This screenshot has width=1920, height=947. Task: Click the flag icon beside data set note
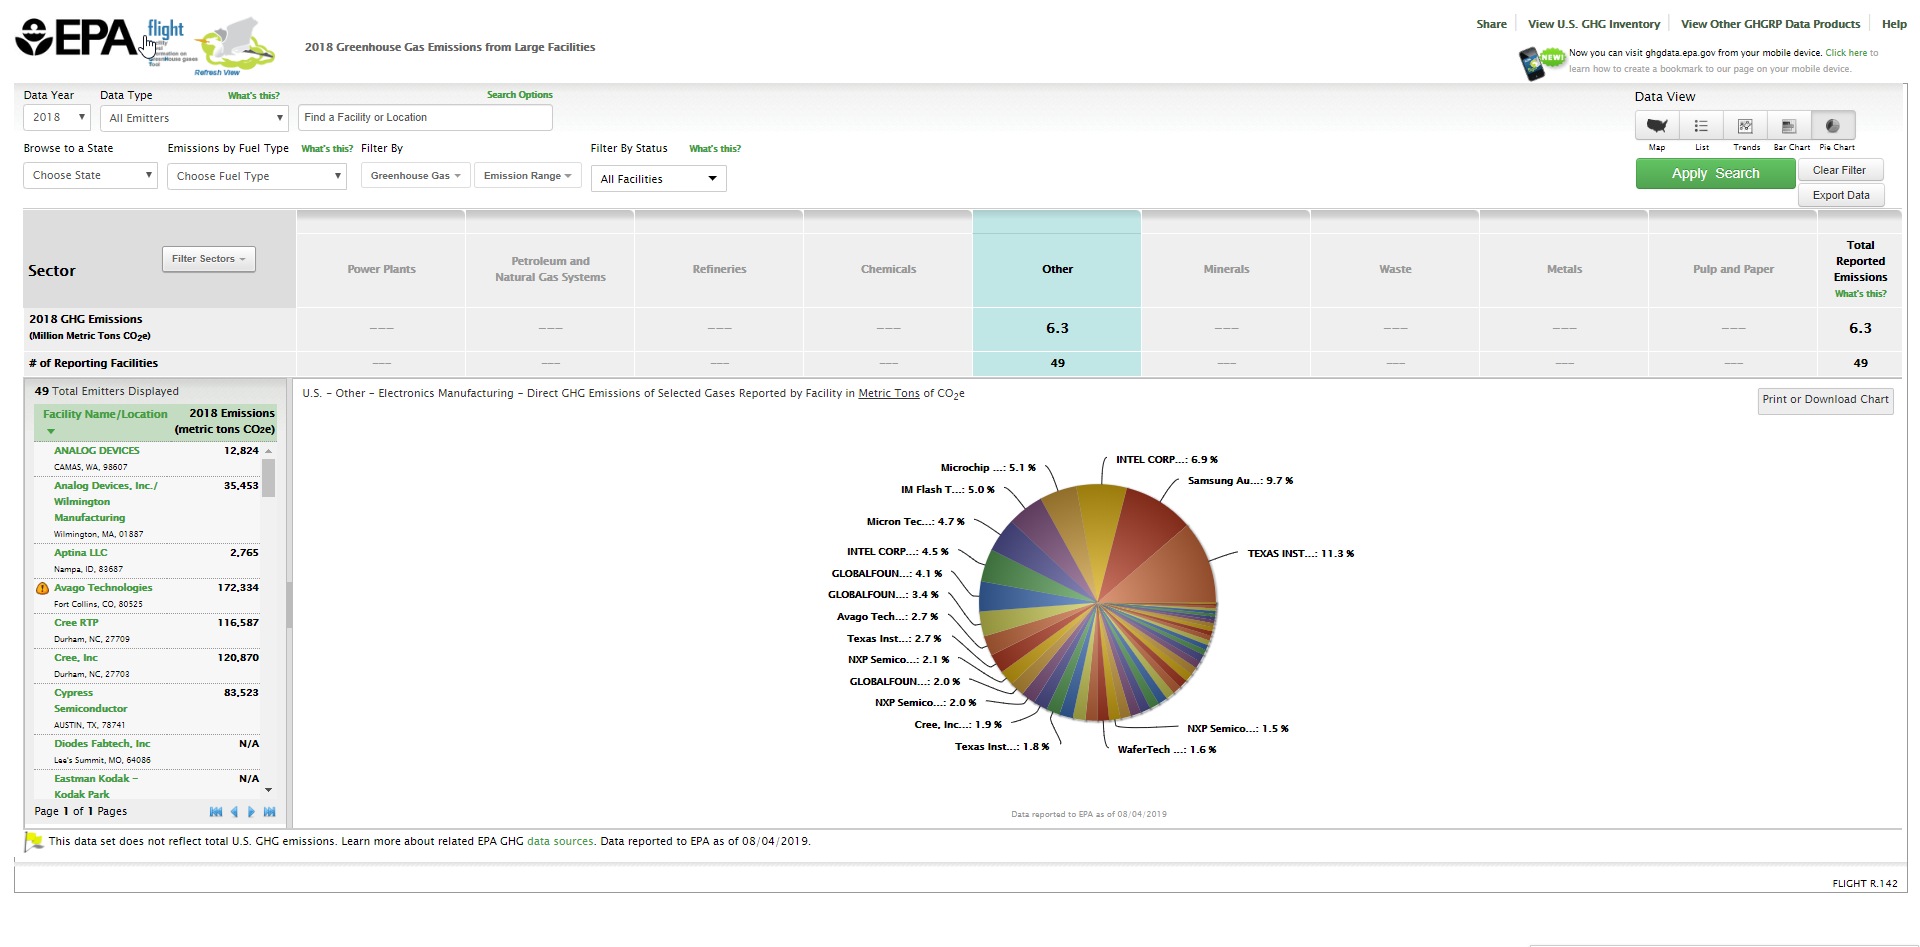click(34, 843)
